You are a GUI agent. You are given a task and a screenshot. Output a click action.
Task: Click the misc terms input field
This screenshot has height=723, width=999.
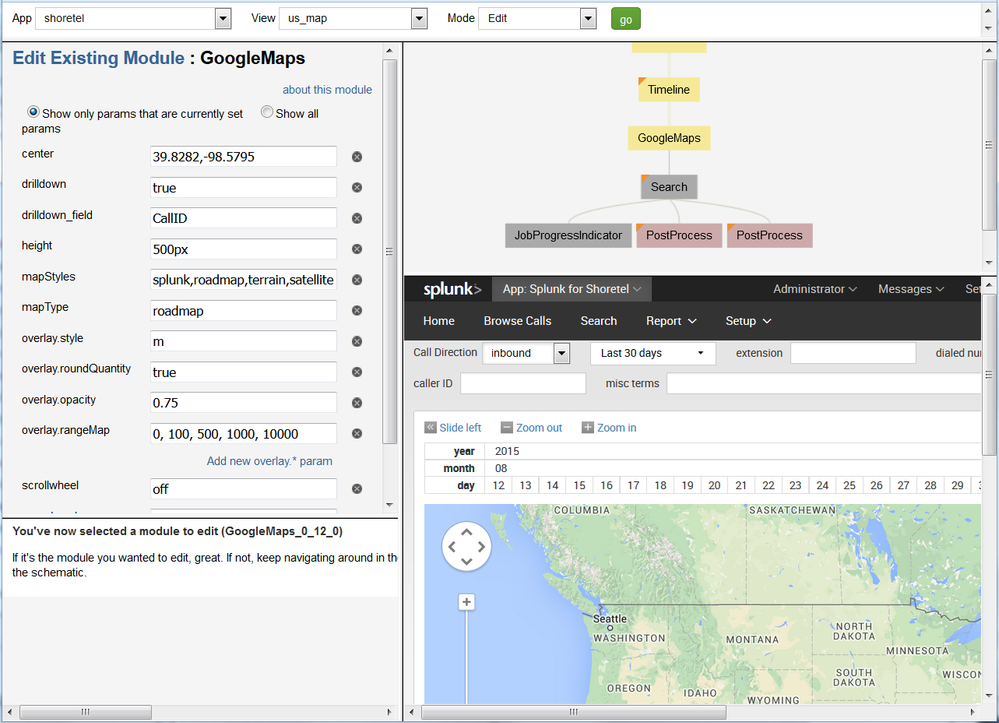pyautogui.click(x=824, y=383)
